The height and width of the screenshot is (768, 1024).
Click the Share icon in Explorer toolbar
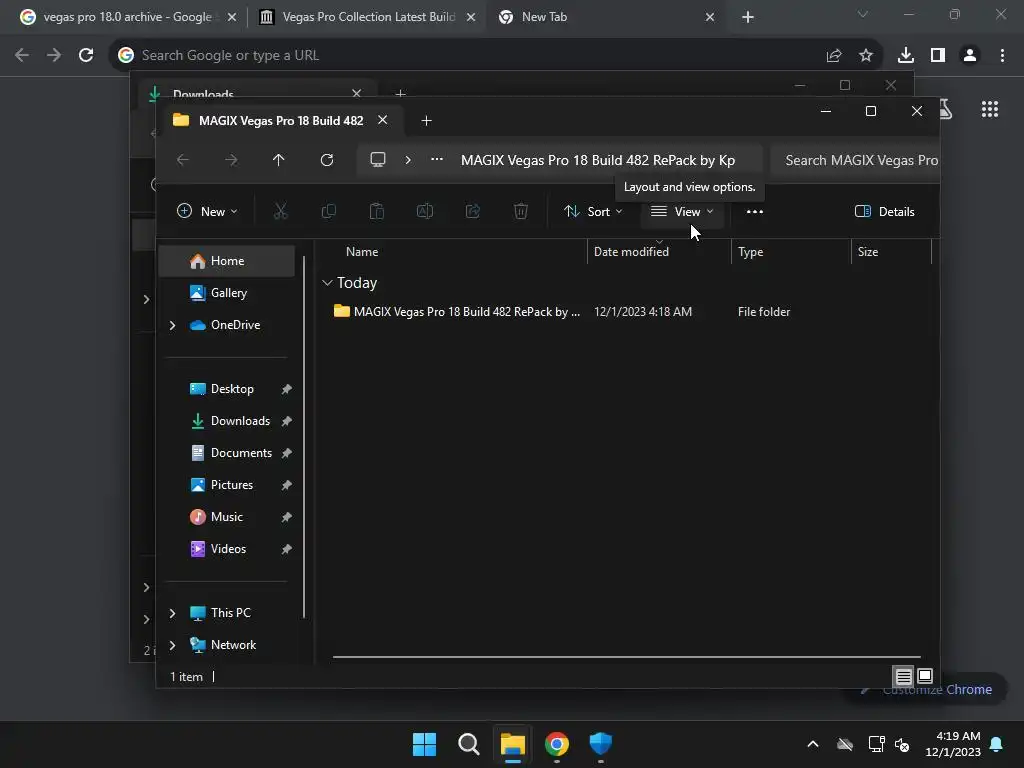[x=473, y=211]
